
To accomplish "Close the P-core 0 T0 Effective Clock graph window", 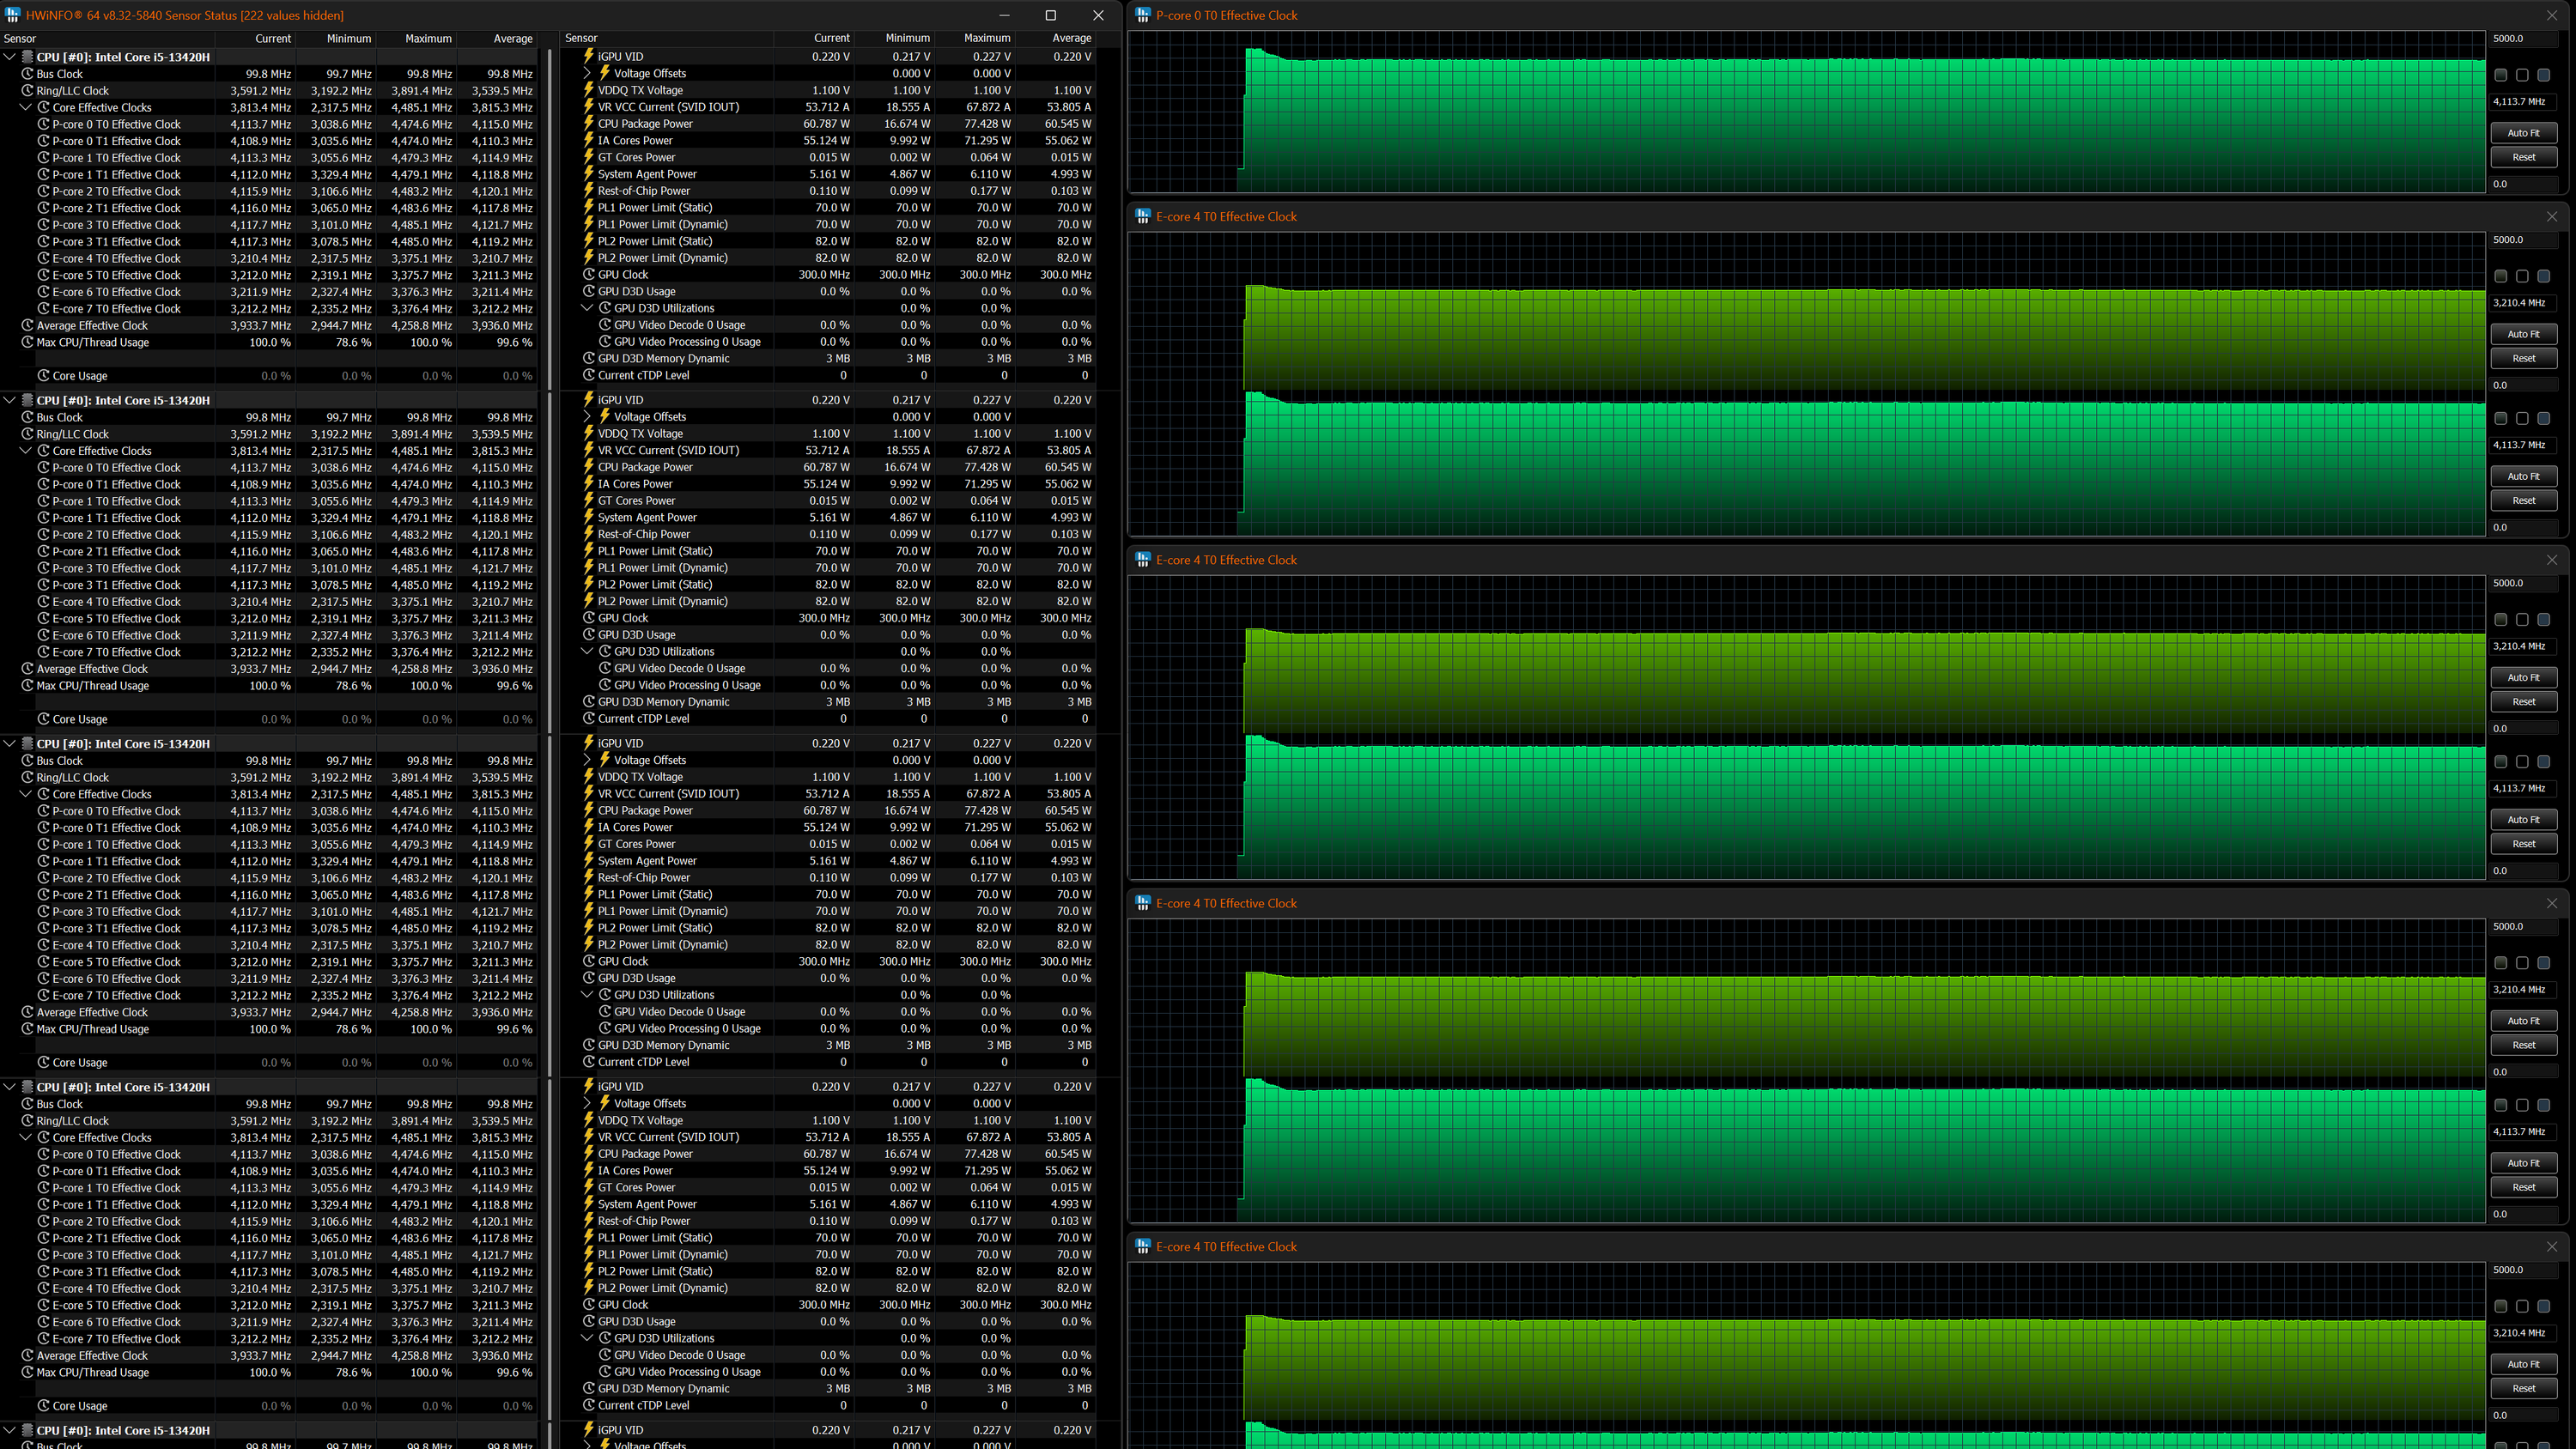I will tap(2551, 15).
